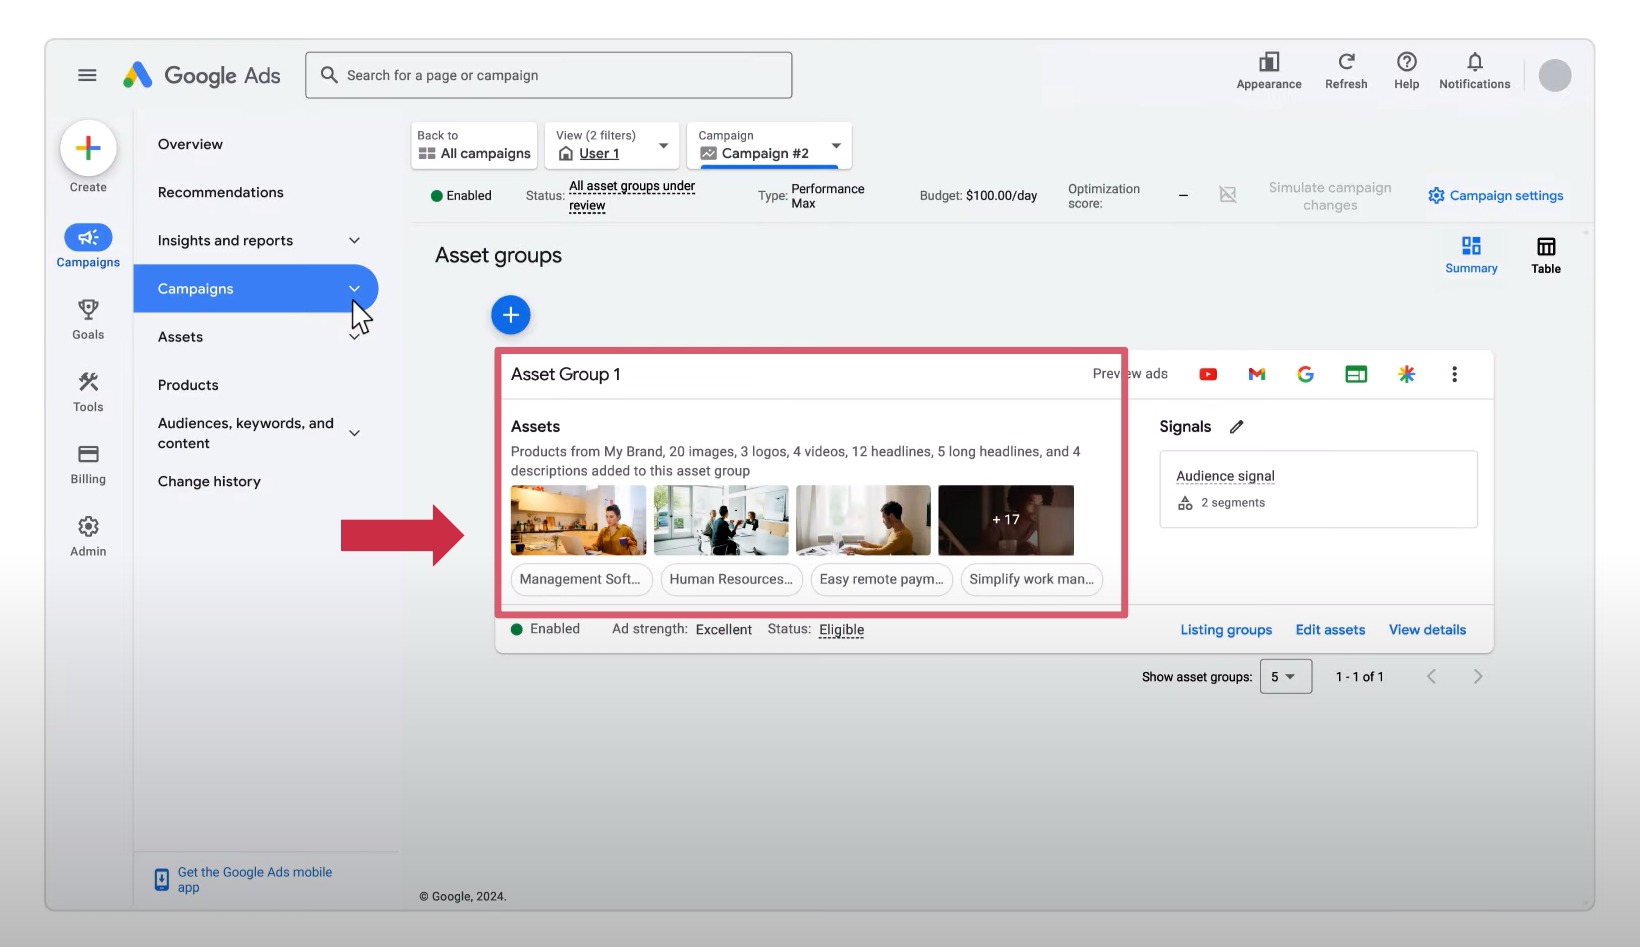This screenshot has width=1640, height=947.
Task: Open the hamburger main menu
Action: tap(87, 75)
